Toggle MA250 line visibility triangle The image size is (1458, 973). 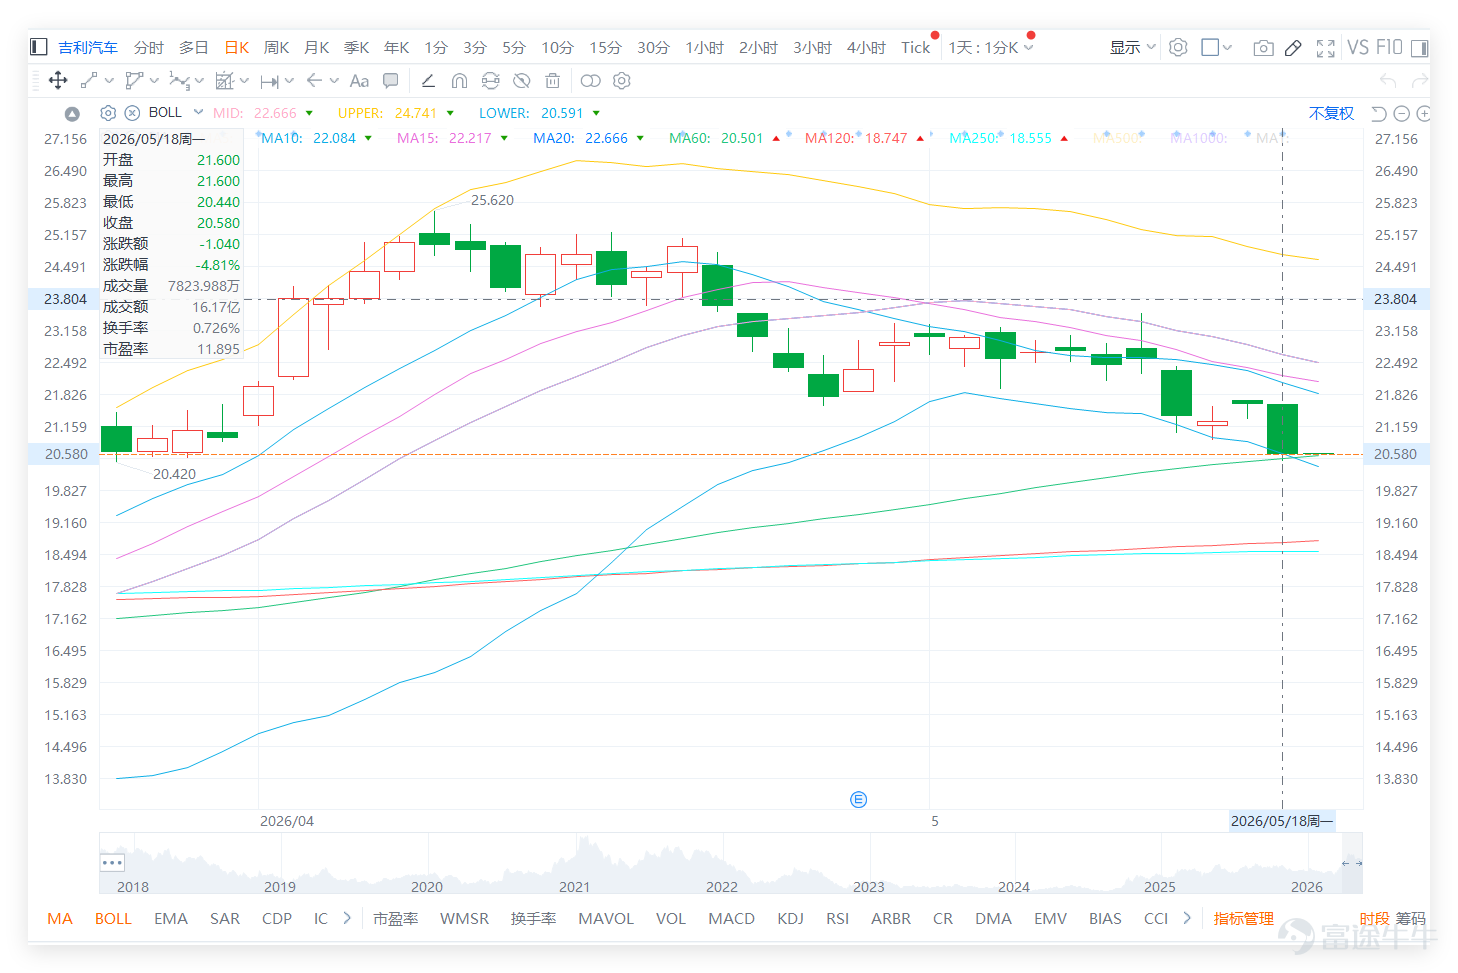(x=1064, y=139)
